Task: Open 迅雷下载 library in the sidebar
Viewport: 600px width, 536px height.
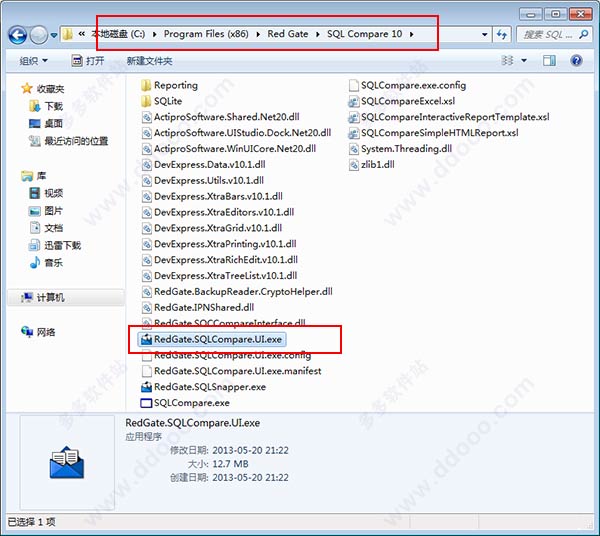Action: [x=55, y=245]
